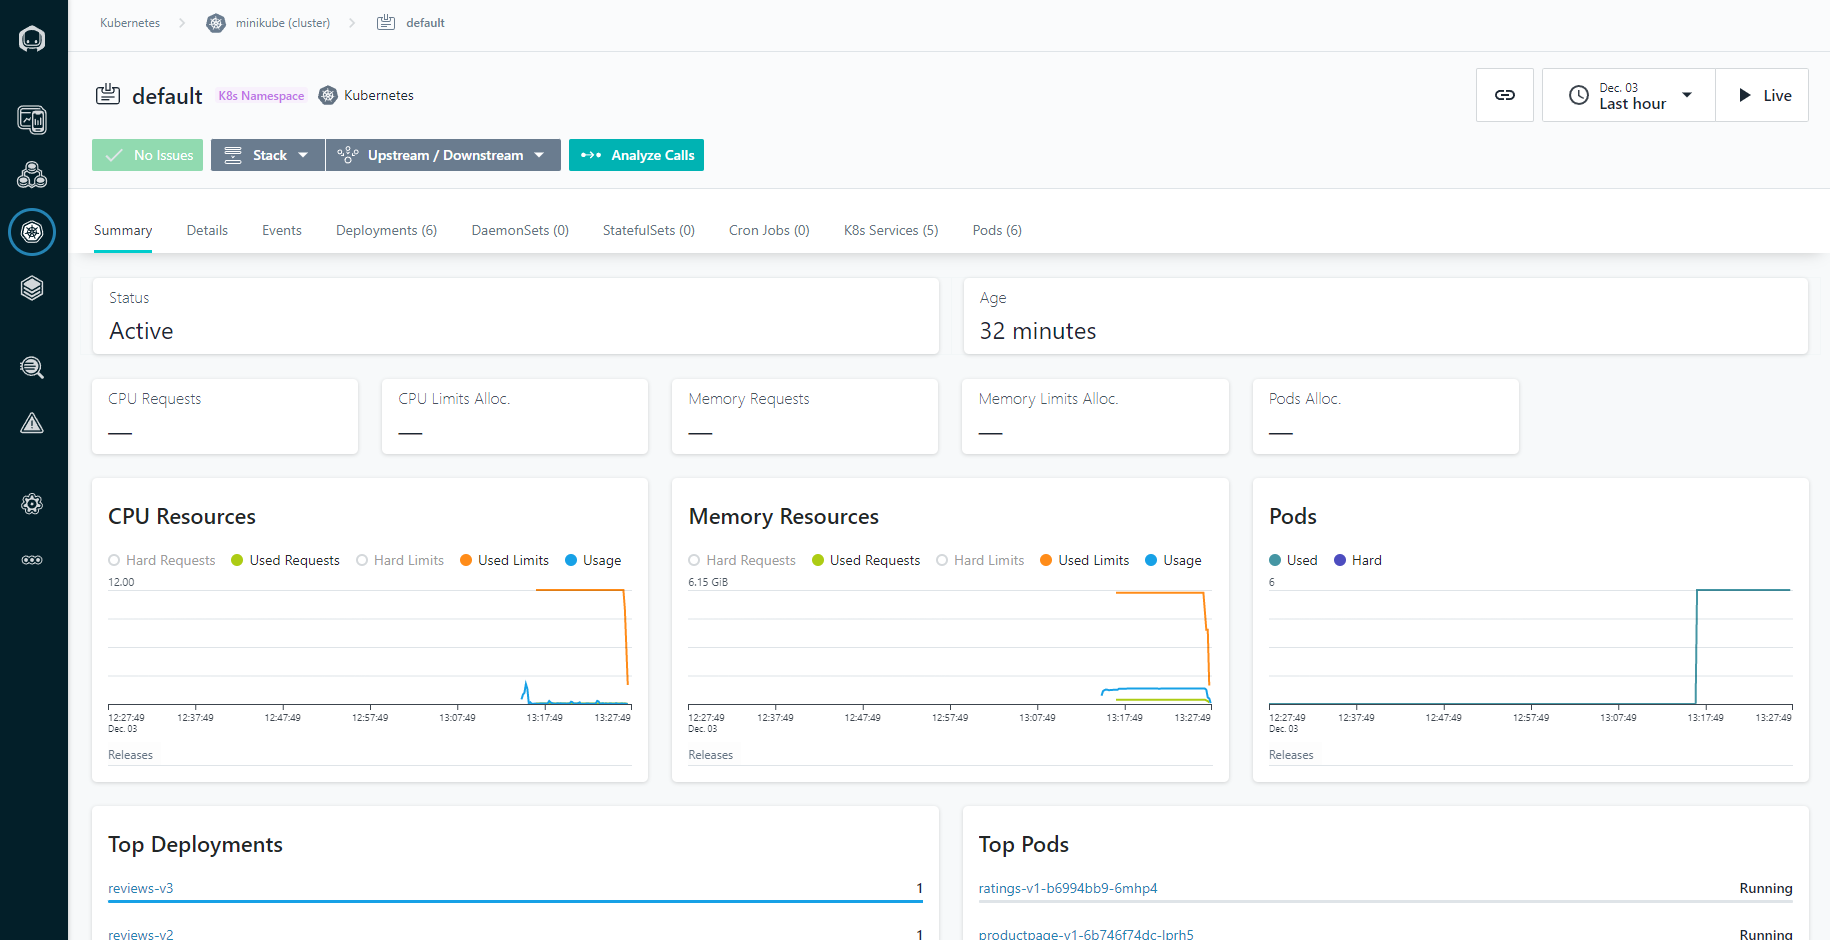The image size is (1830, 940).
Task: Select the Kubernetes wheel icon in the sidebar
Action: tap(32, 232)
